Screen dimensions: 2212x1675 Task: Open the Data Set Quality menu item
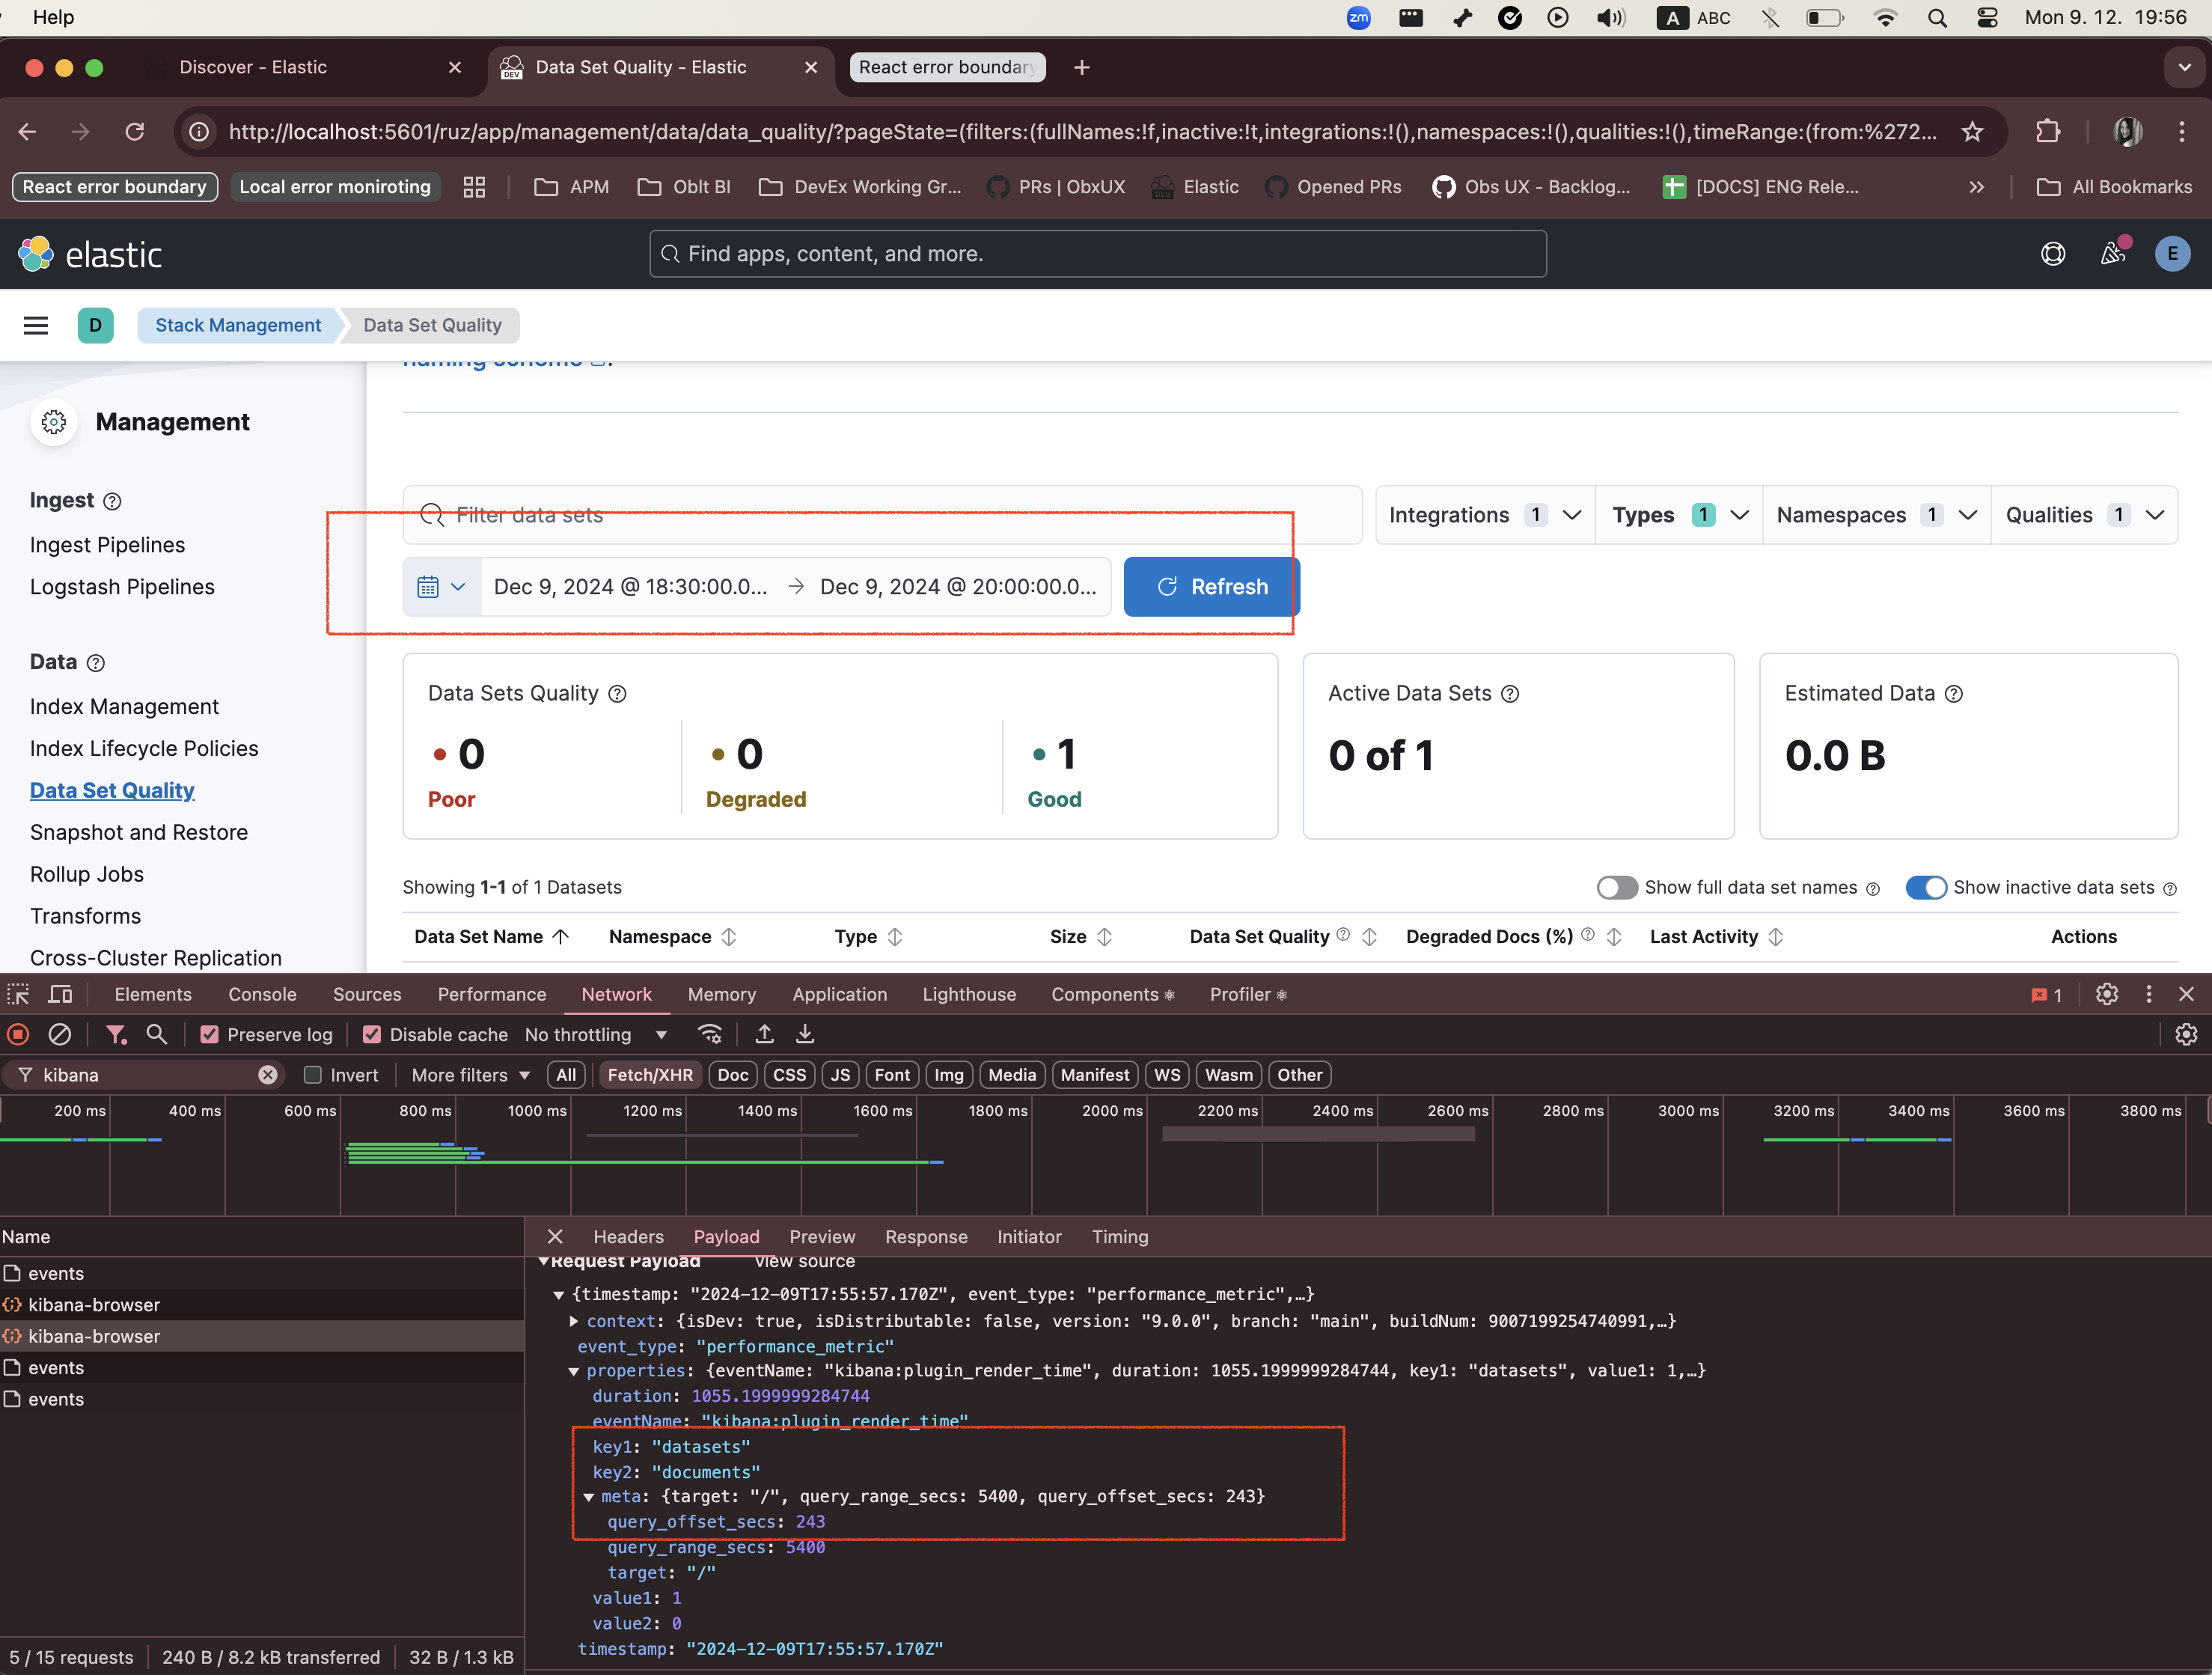[x=111, y=788]
